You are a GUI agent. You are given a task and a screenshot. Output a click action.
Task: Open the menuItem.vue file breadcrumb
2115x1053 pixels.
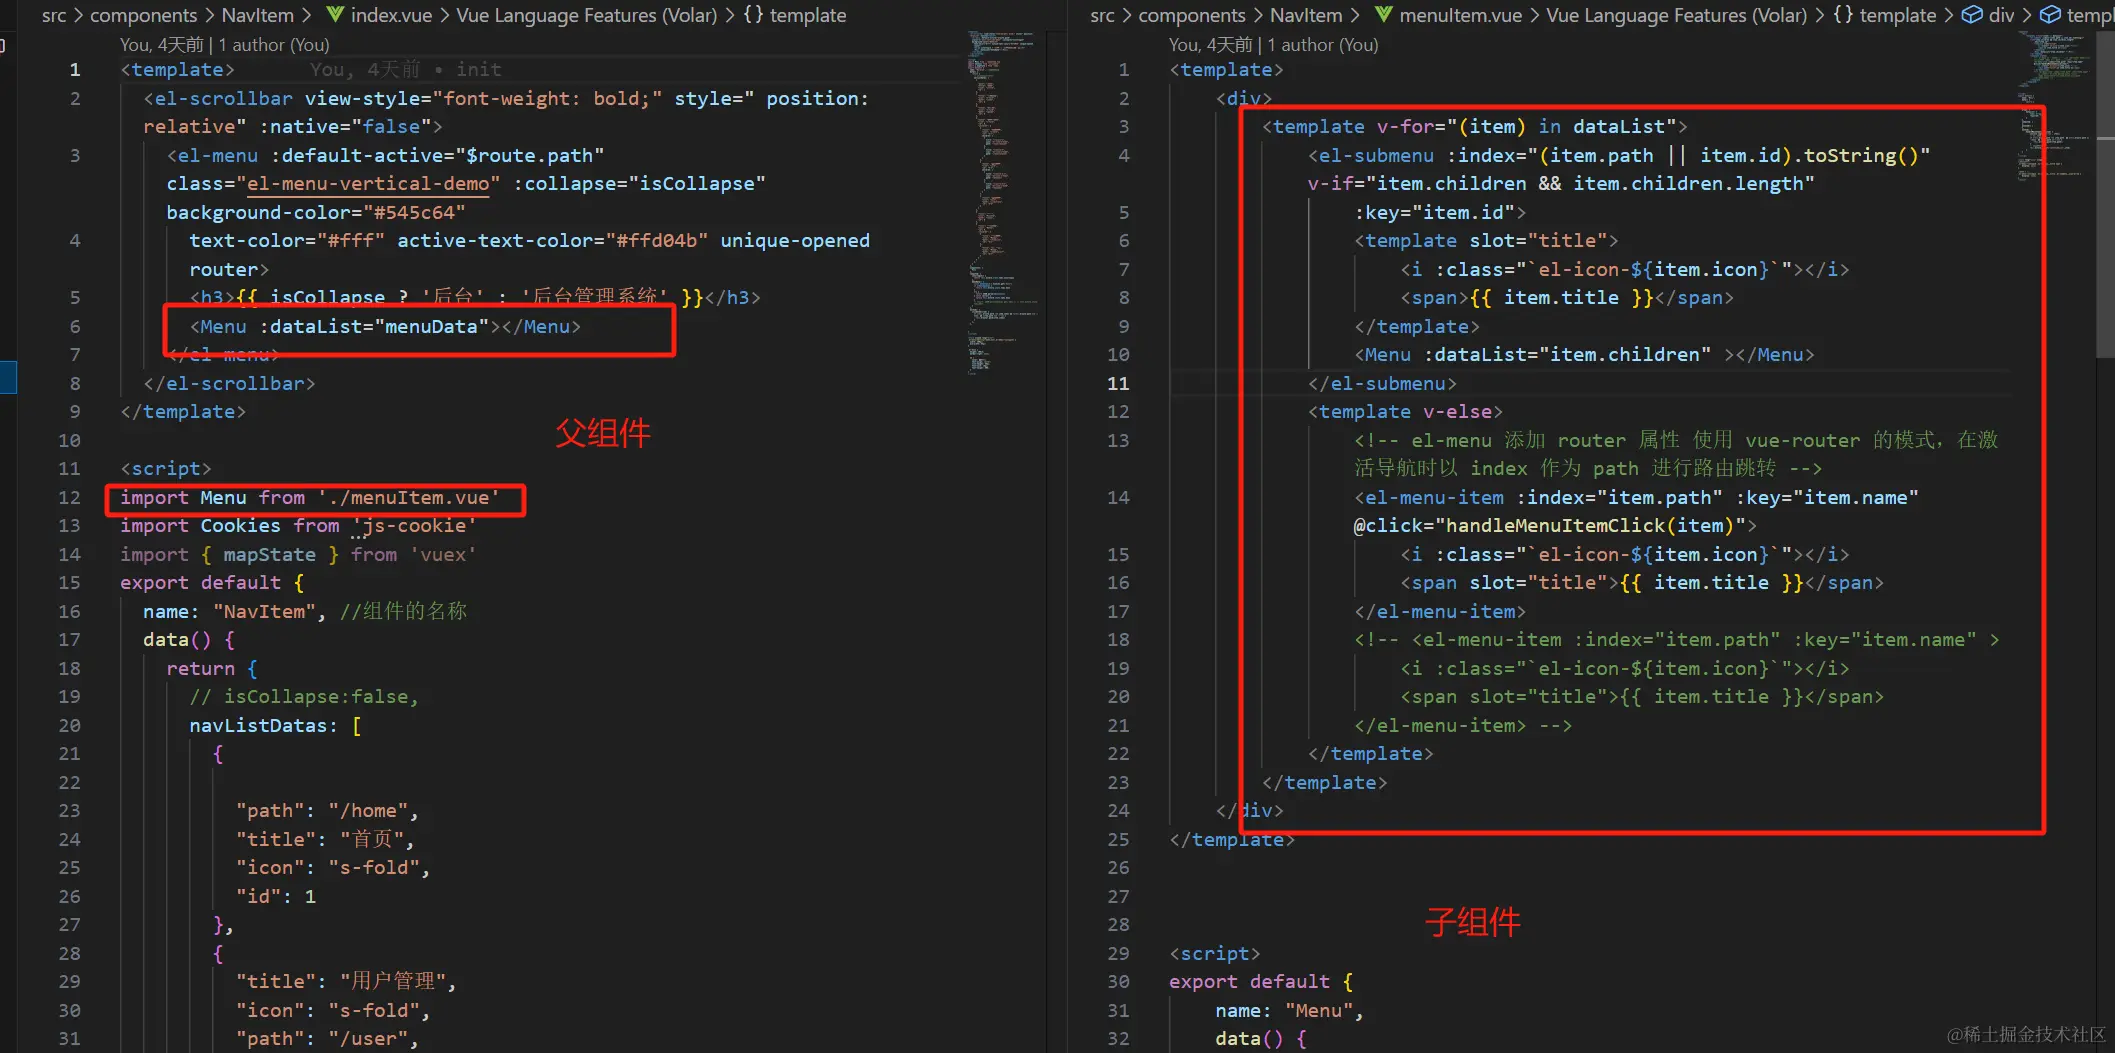coord(1461,15)
